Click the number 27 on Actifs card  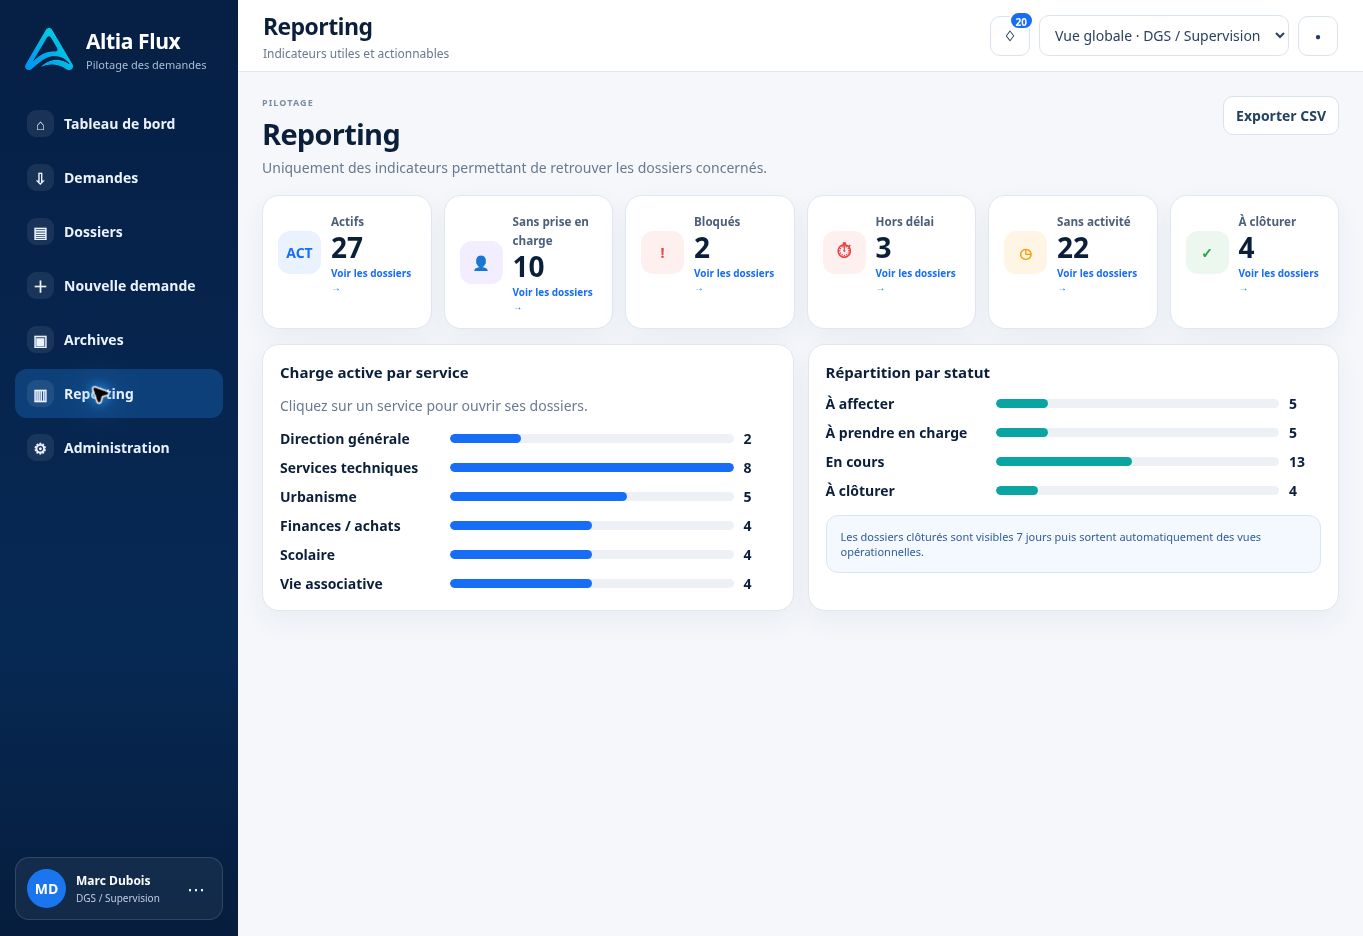coord(347,248)
